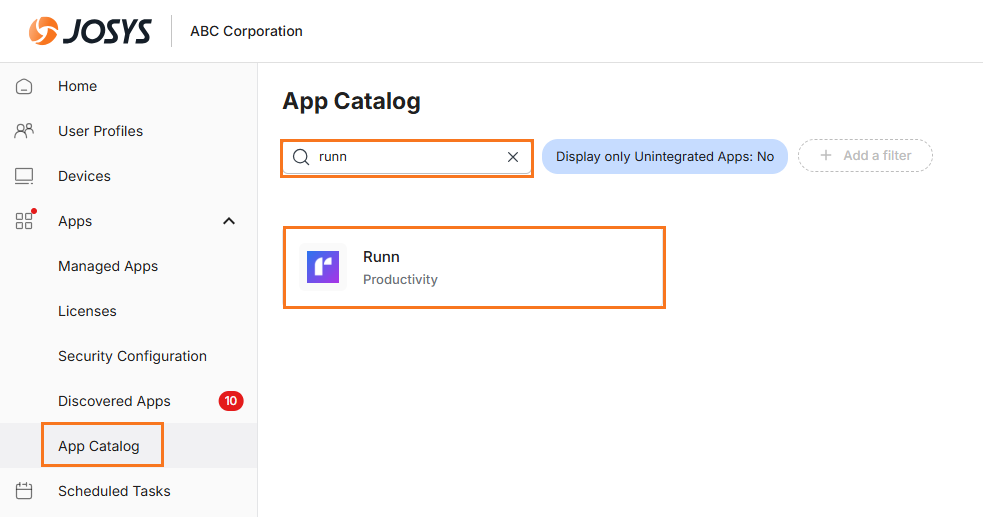Screen dimensions: 983x517
Task: Click the Devices laptop icon
Action: [x=24, y=176]
